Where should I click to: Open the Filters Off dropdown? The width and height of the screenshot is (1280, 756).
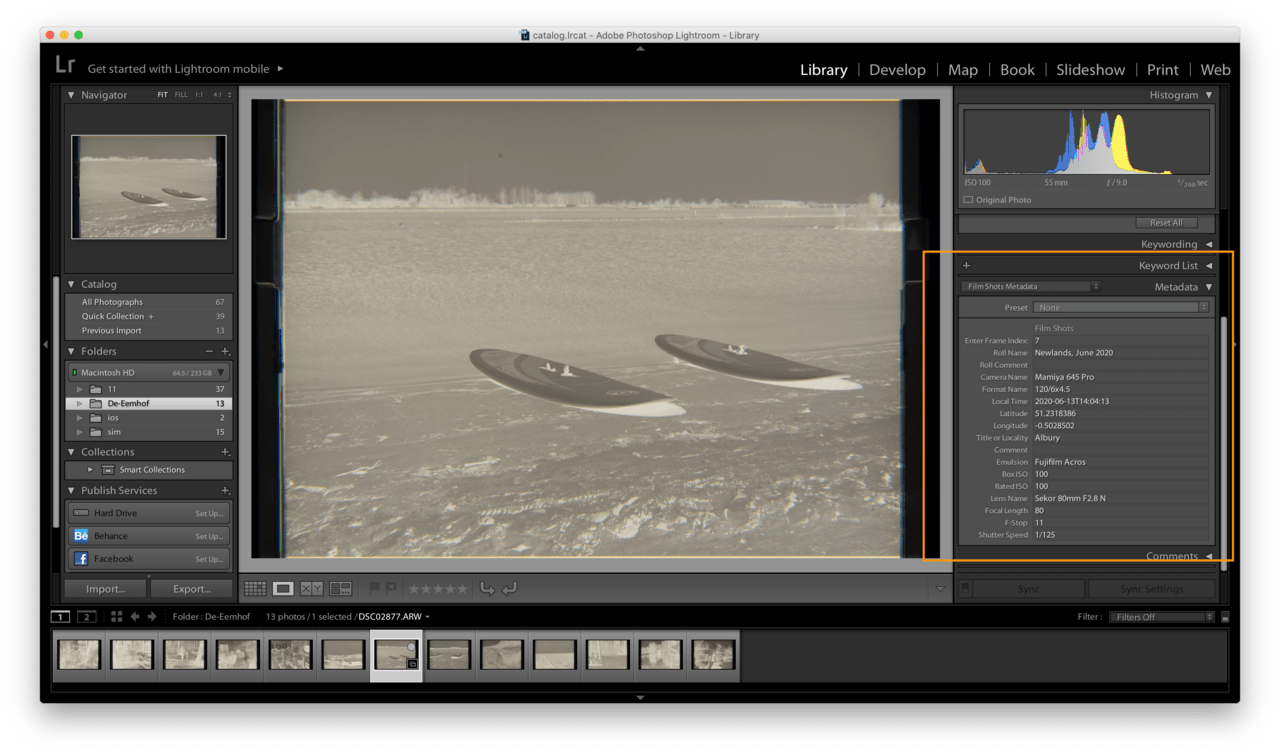(x=1161, y=617)
